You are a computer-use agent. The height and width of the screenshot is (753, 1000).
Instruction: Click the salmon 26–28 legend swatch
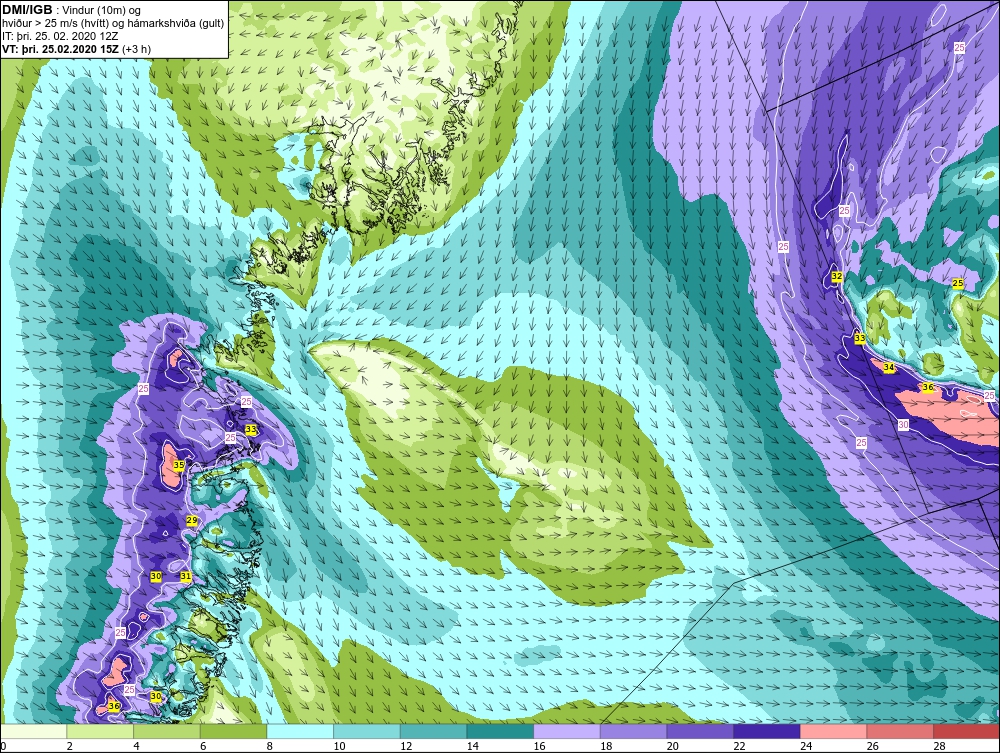pyautogui.click(x=900, y=731)
